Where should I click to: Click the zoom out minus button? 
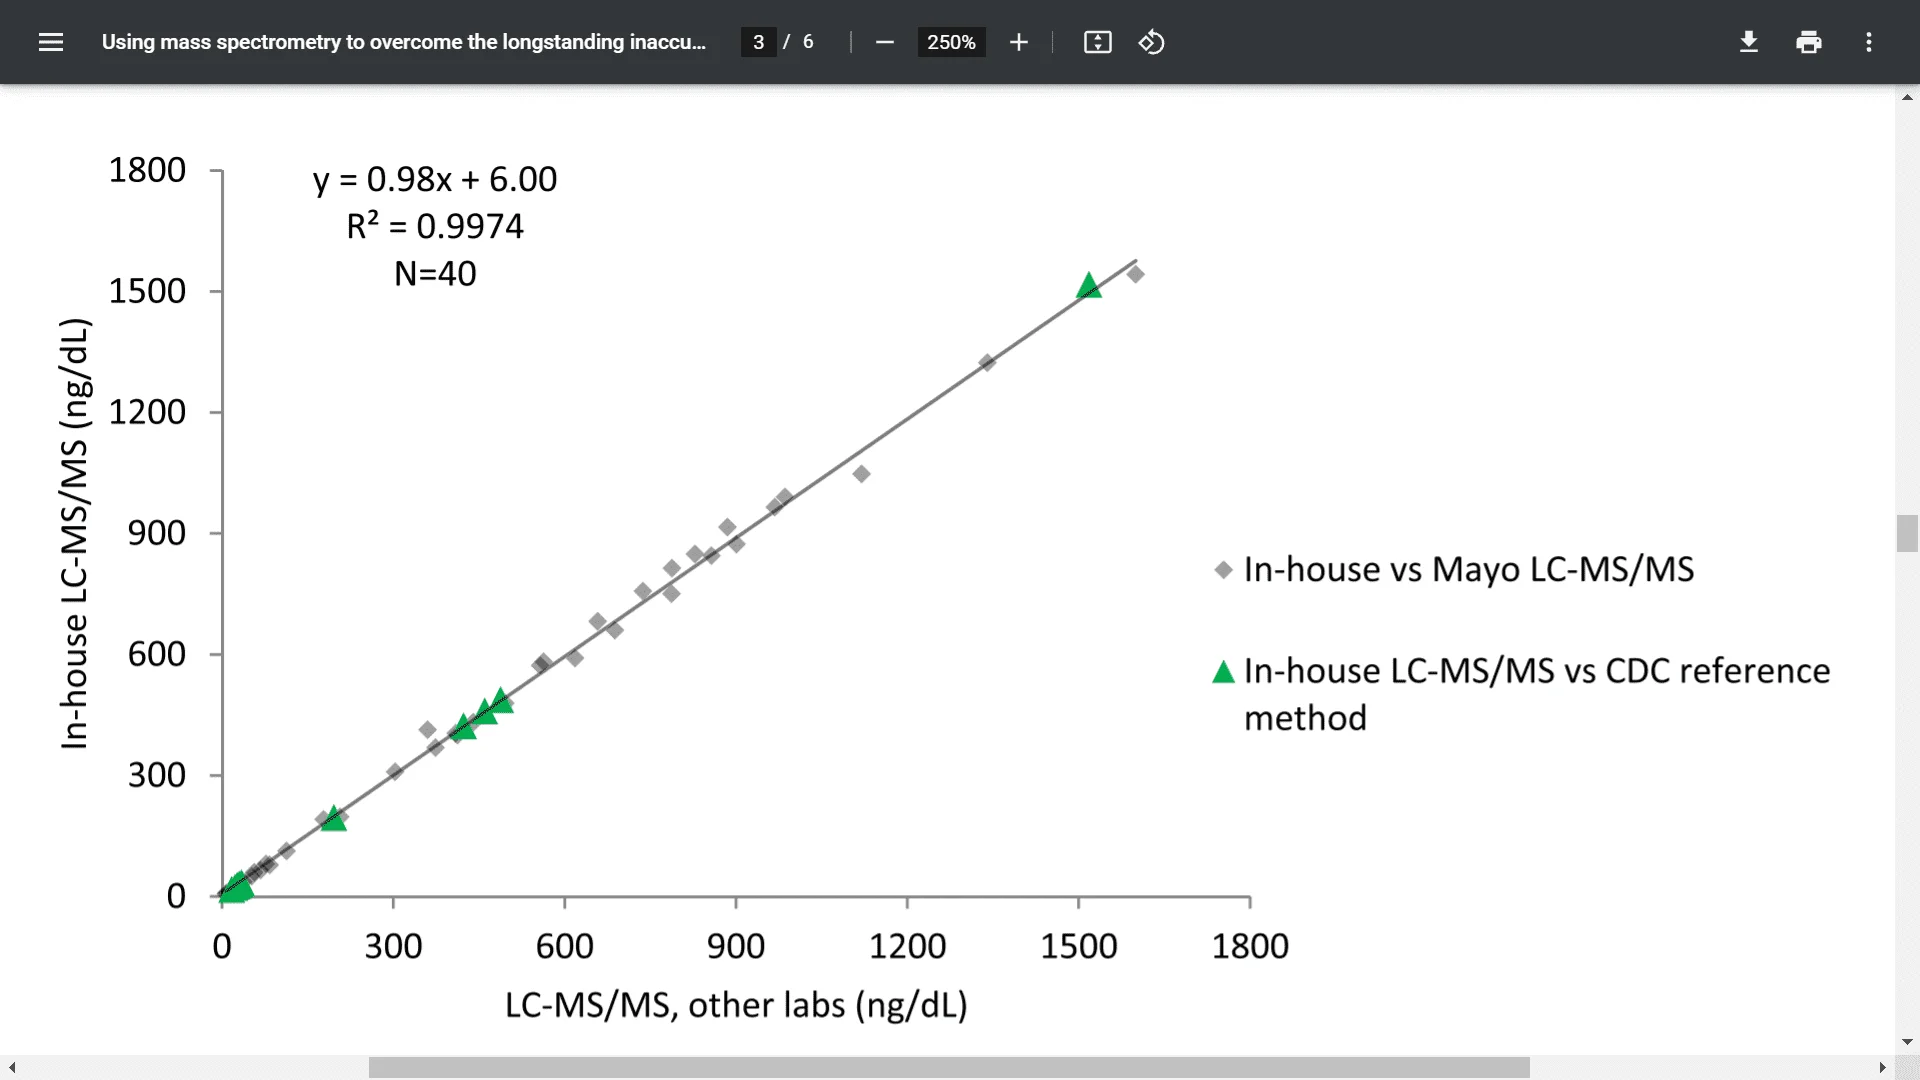884,42
